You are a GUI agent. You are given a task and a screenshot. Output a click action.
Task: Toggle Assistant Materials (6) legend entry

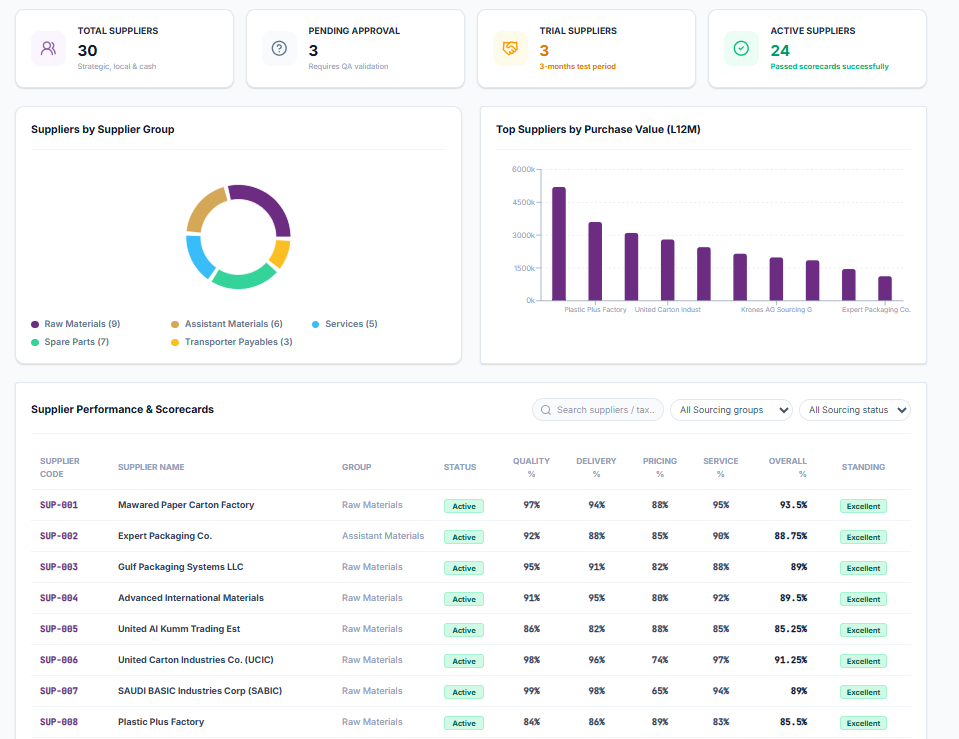(x=227, y=324)
